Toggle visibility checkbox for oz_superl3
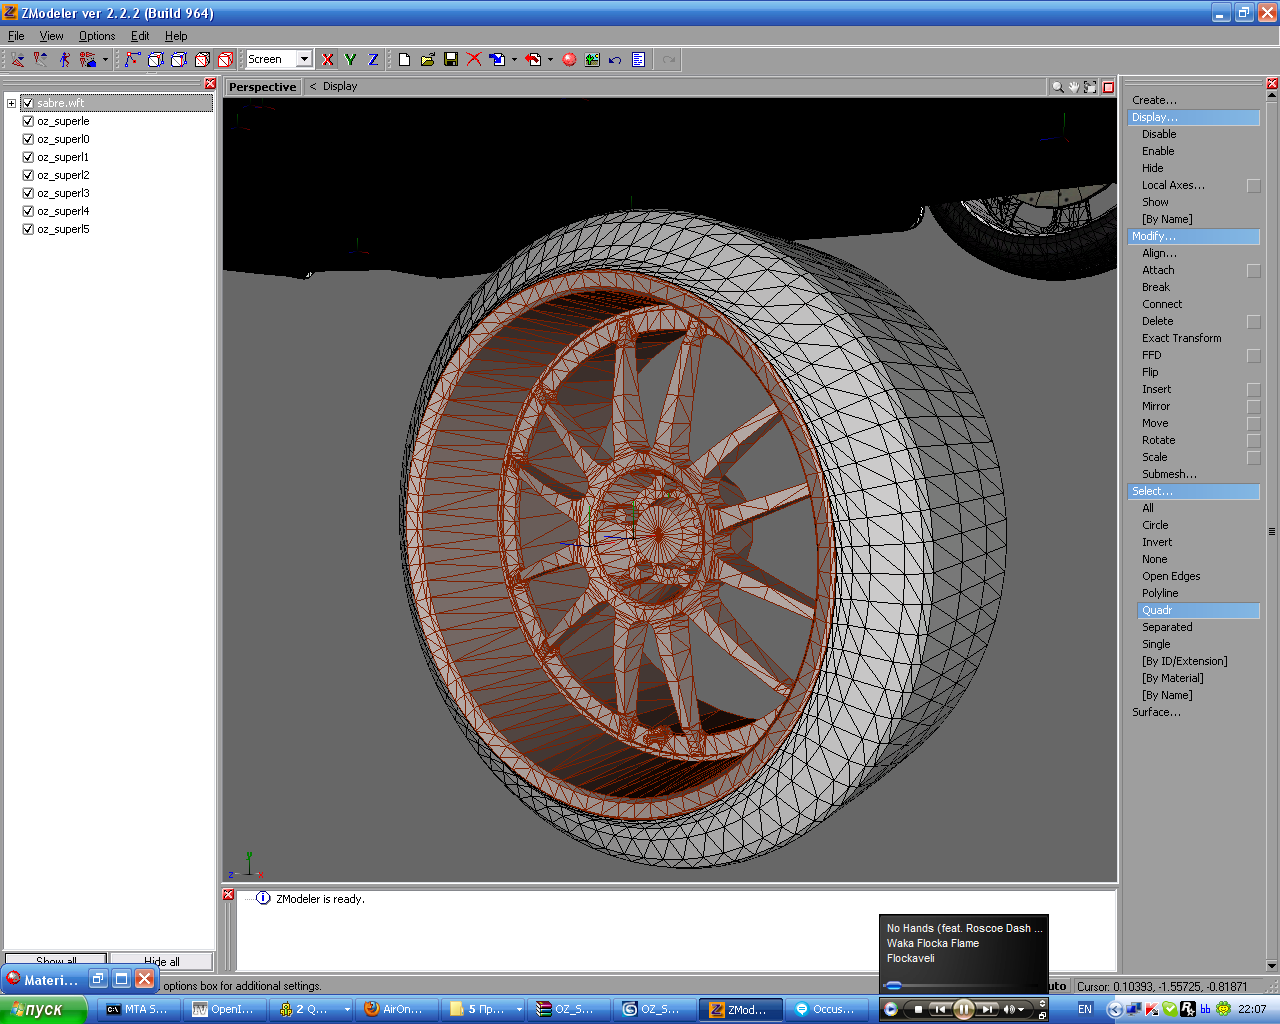The height and width of the screenshot is (1024, 1280). 28,193
